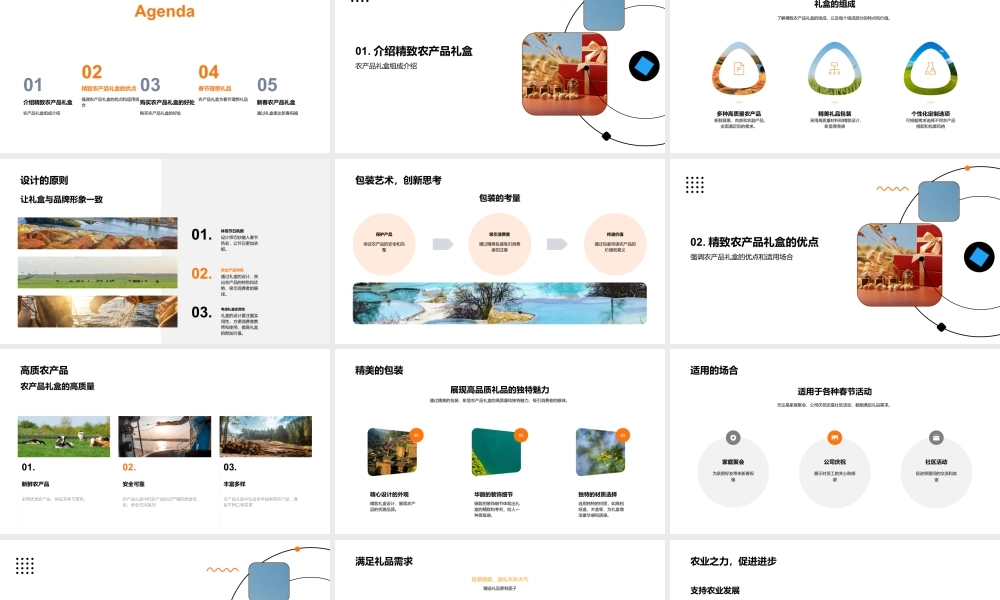This screenshot has height=600, width=1000.
Task: Open the 包装艺术，创新思考 slide thumbnail
Action: click(x=499, y=251)
